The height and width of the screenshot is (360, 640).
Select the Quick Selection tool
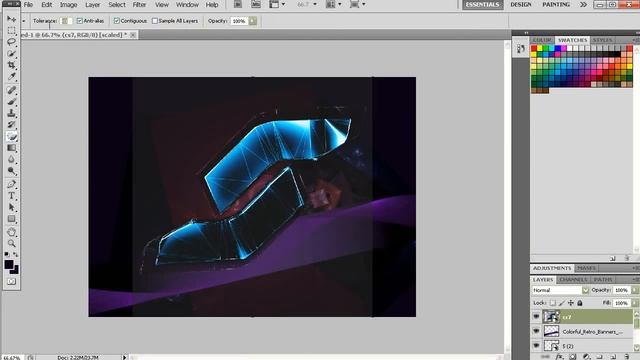click(11, 53)
